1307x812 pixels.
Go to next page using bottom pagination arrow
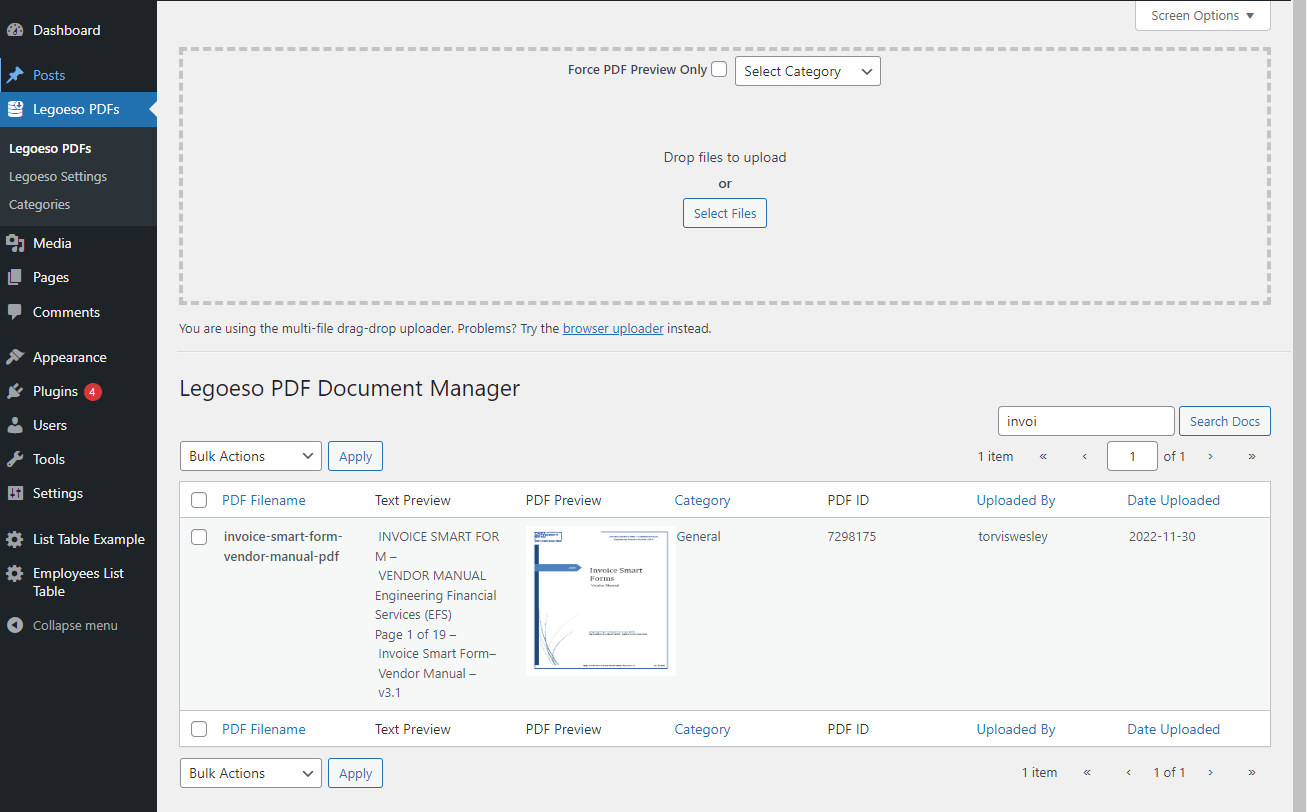click(x=1210, y=772)
